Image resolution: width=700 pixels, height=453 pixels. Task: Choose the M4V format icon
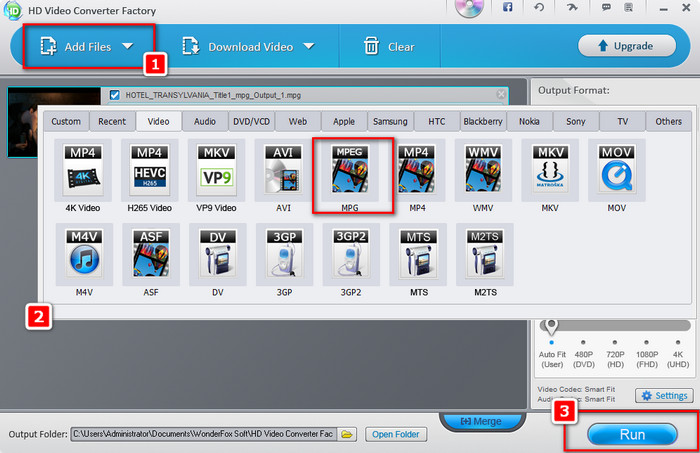coord(84,254)
